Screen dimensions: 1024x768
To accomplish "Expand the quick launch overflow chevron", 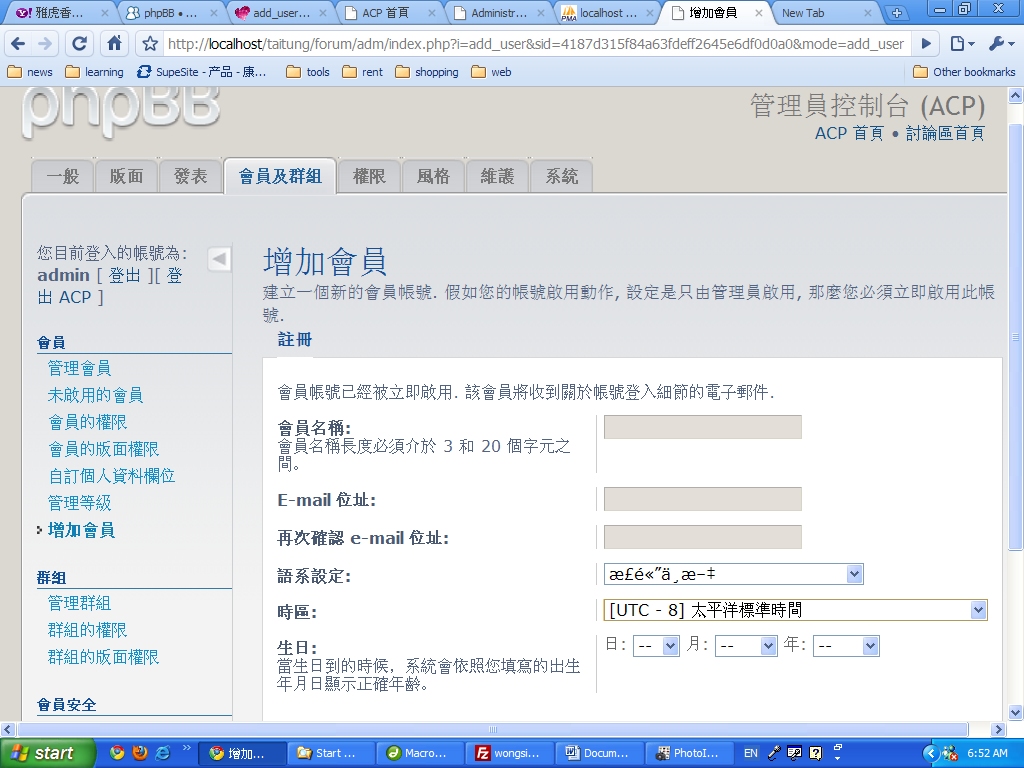I will click(186, 748).
